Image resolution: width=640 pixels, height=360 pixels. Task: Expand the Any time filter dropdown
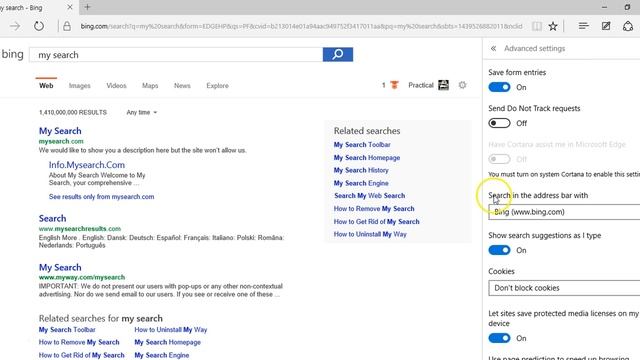(142, 112)
